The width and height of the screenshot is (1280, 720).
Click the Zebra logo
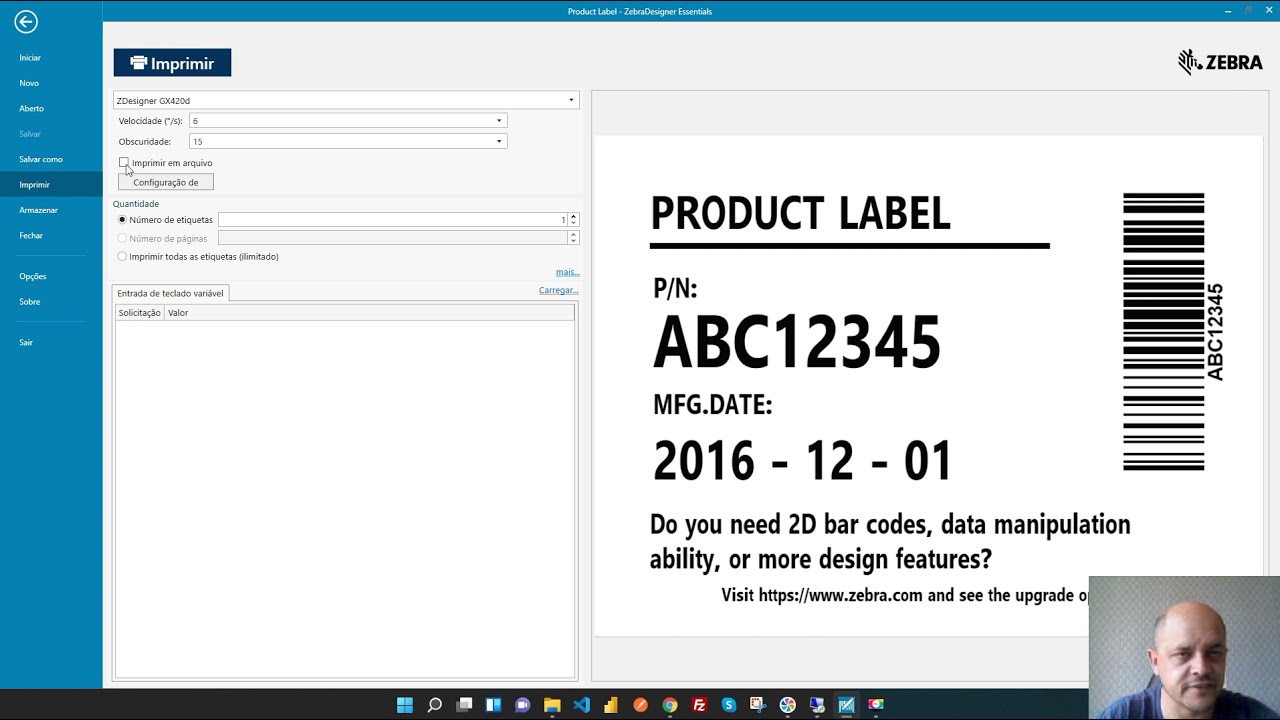pyautogui.click(x=1220, y=62)
